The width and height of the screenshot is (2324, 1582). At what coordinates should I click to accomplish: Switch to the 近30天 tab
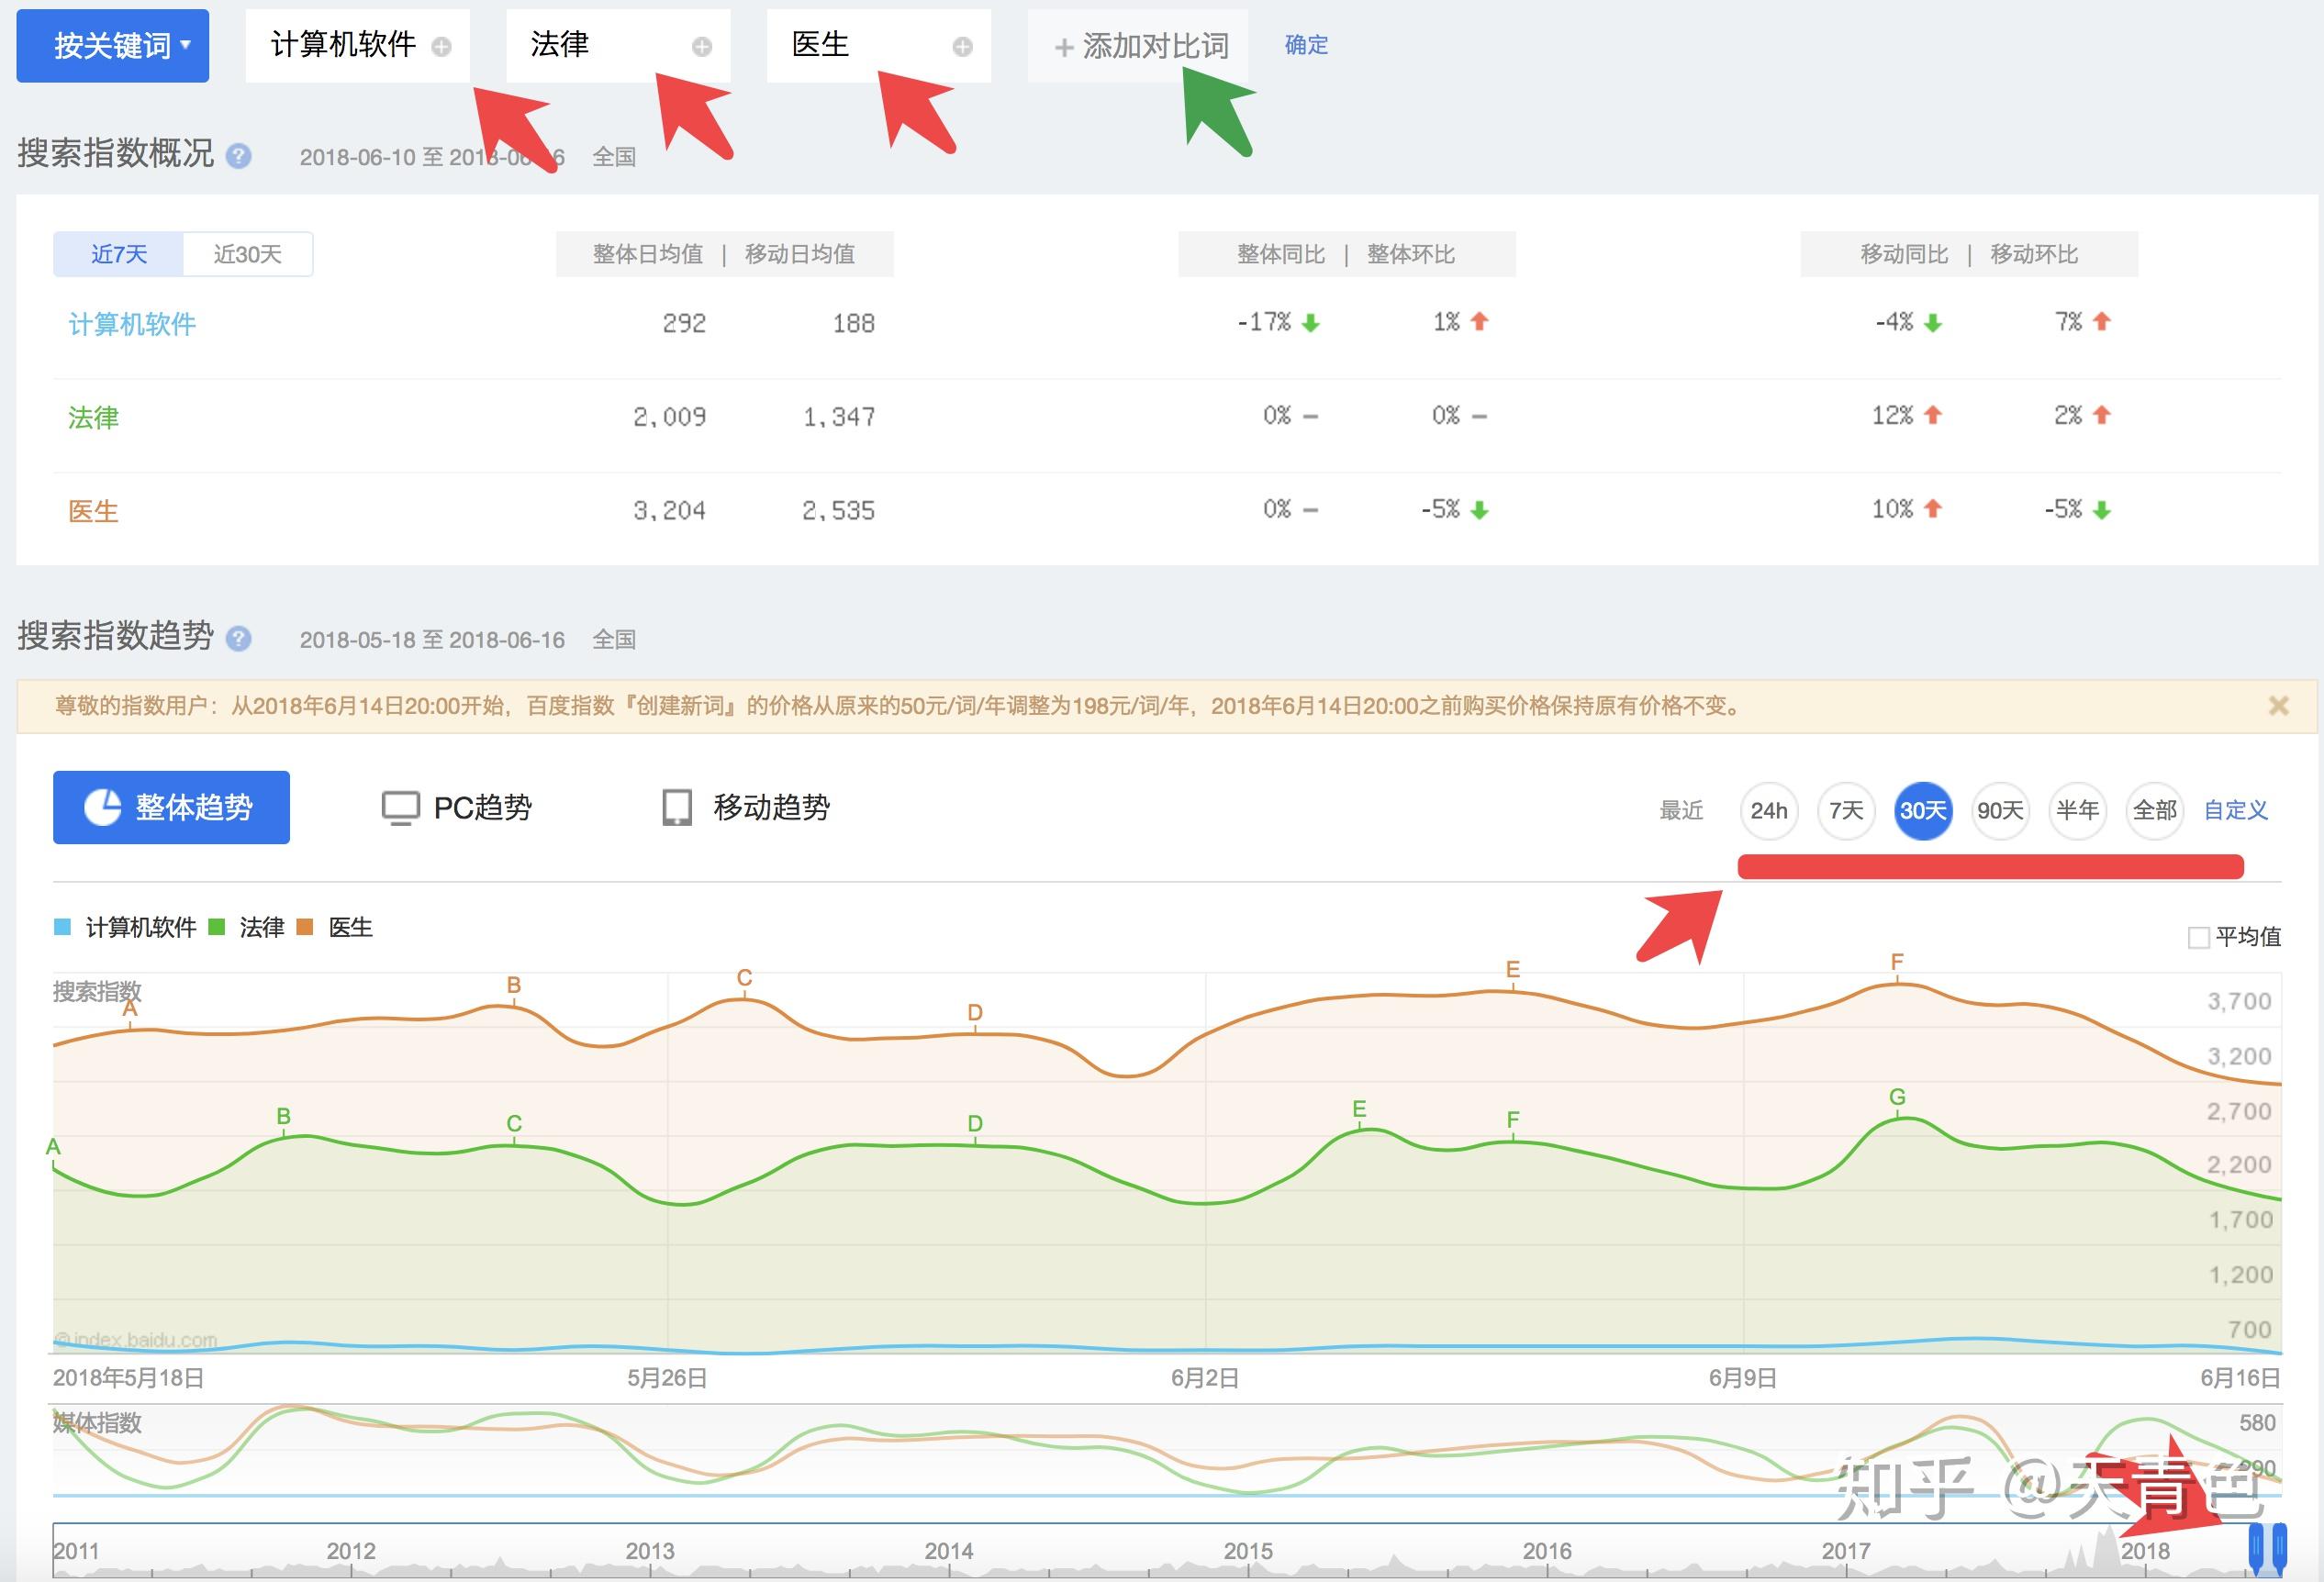pos(247,254)
